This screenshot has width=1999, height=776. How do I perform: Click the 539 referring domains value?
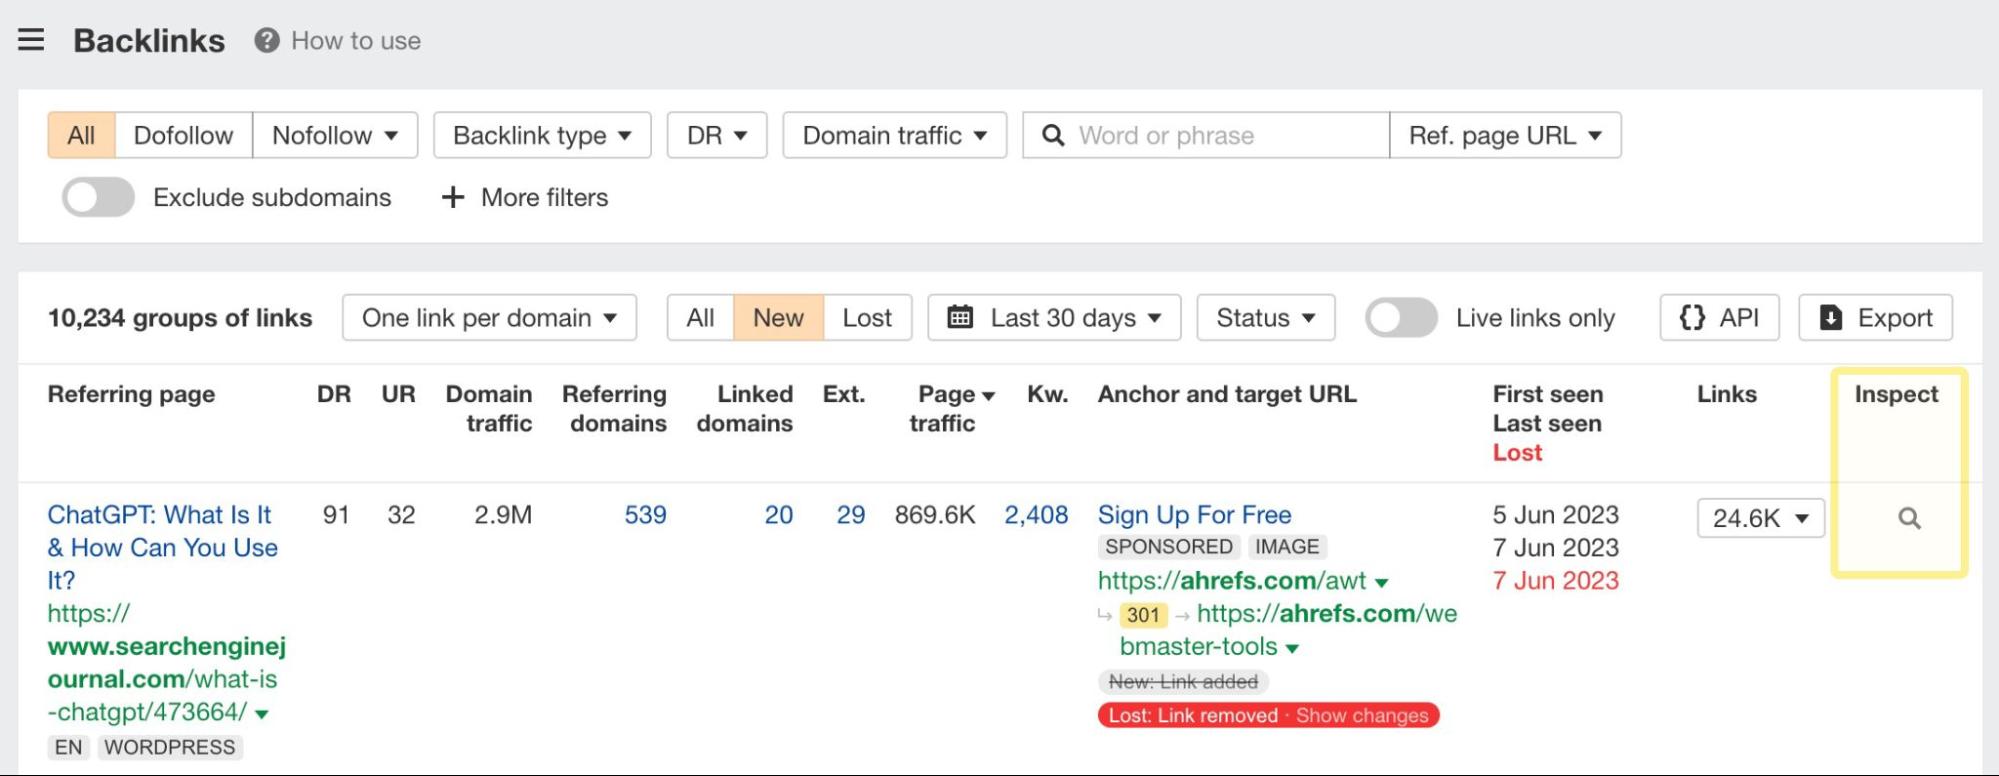click(x=645, y=514)
